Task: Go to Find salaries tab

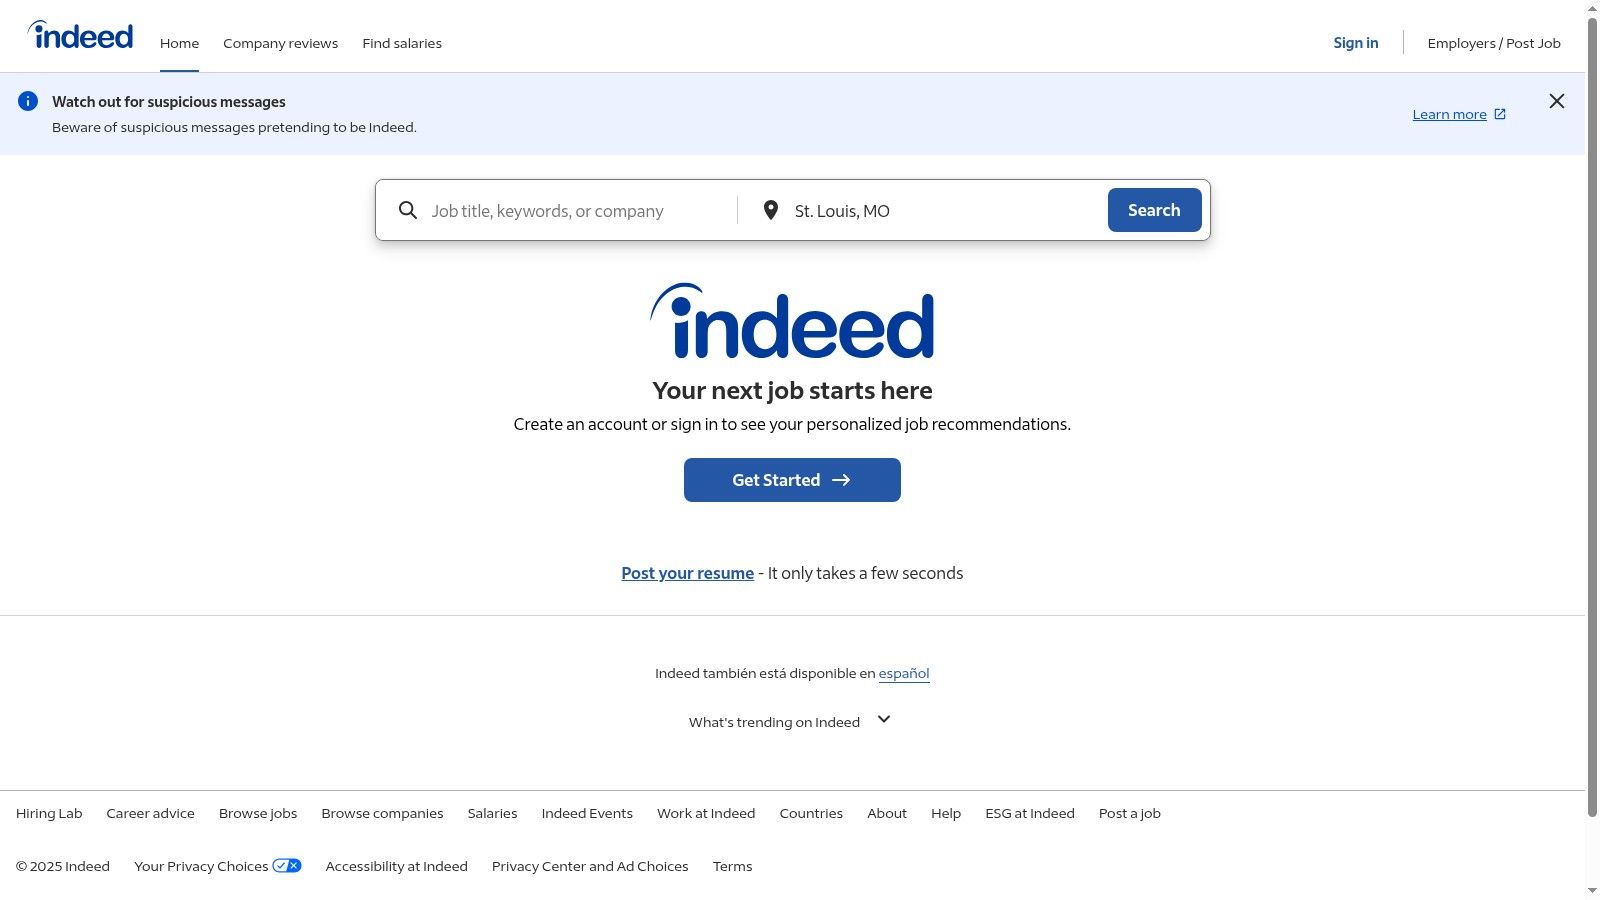Action: click(402, 43)
